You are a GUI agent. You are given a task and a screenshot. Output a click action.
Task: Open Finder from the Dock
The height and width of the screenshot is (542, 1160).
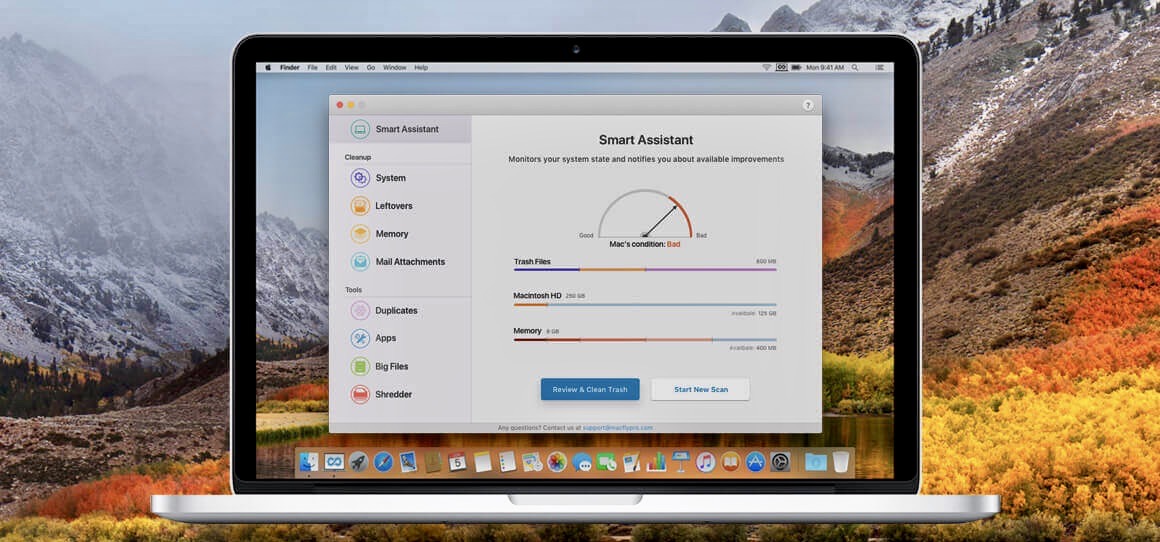click(308, 462)
